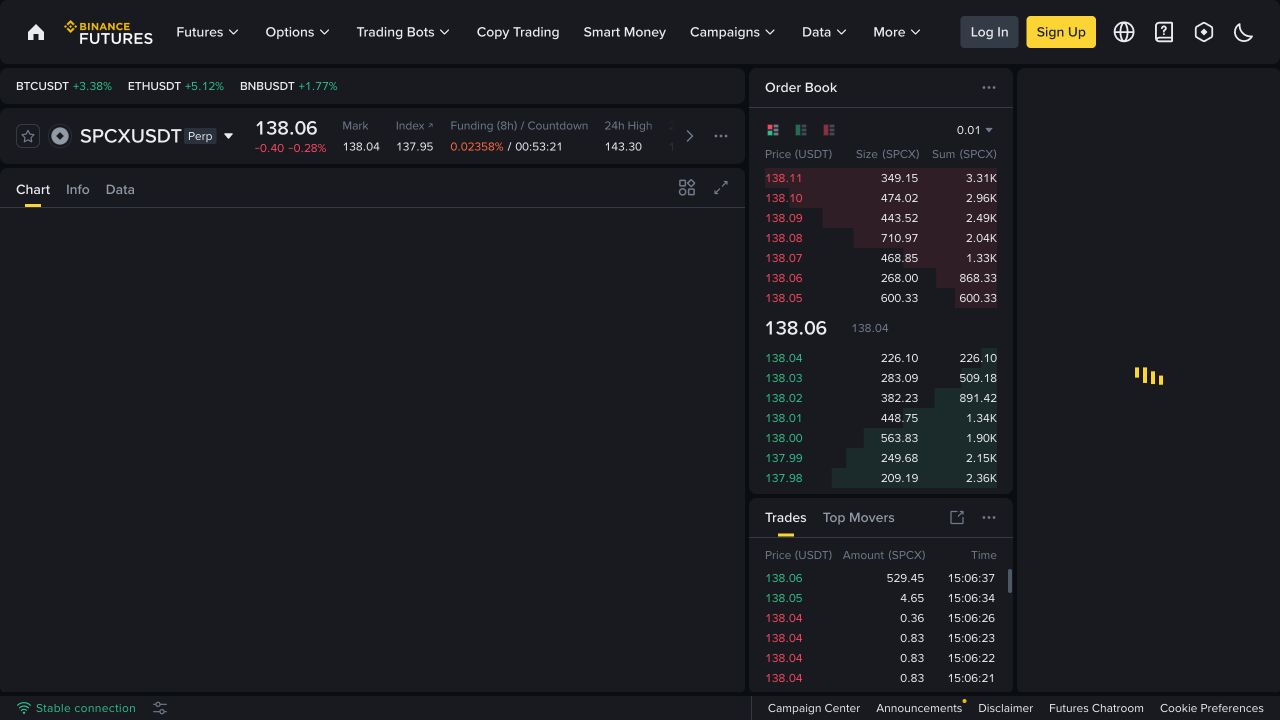Viewport: 1280px width, 720px height.
Task: Open the help question mark icon
Action: pyautogui.click(x=1164, y=32)
